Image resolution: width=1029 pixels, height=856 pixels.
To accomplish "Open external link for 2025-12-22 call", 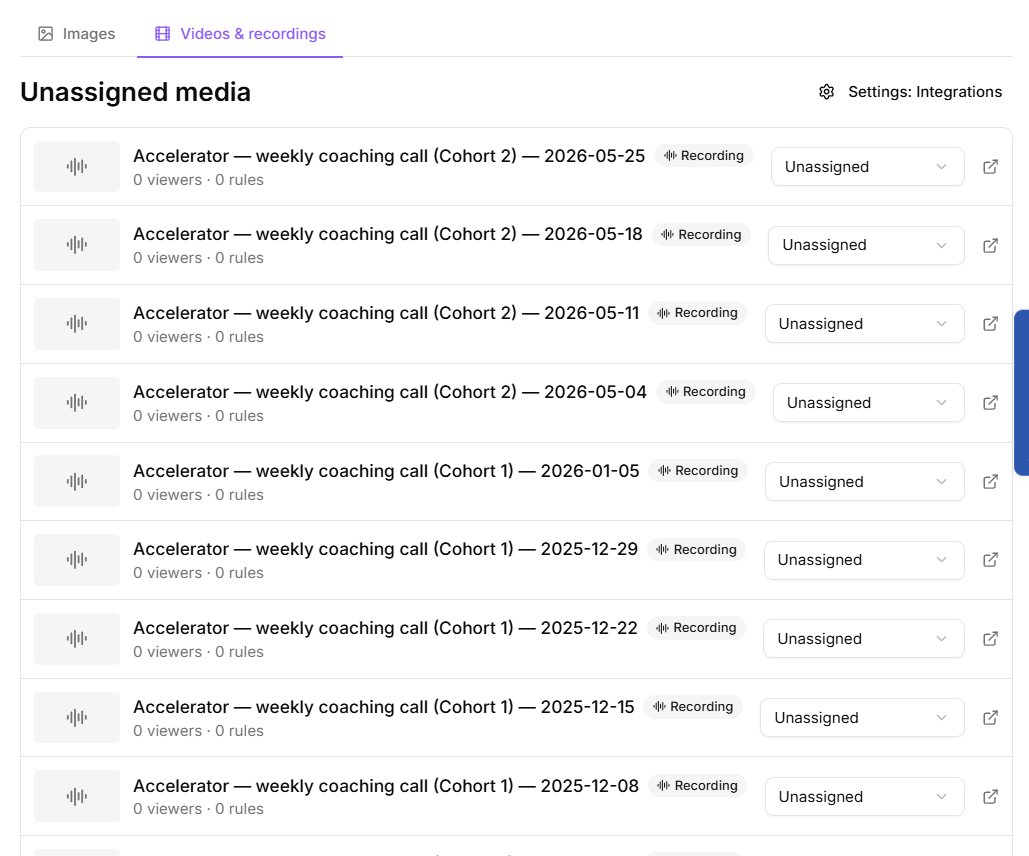I will point(990,639).
